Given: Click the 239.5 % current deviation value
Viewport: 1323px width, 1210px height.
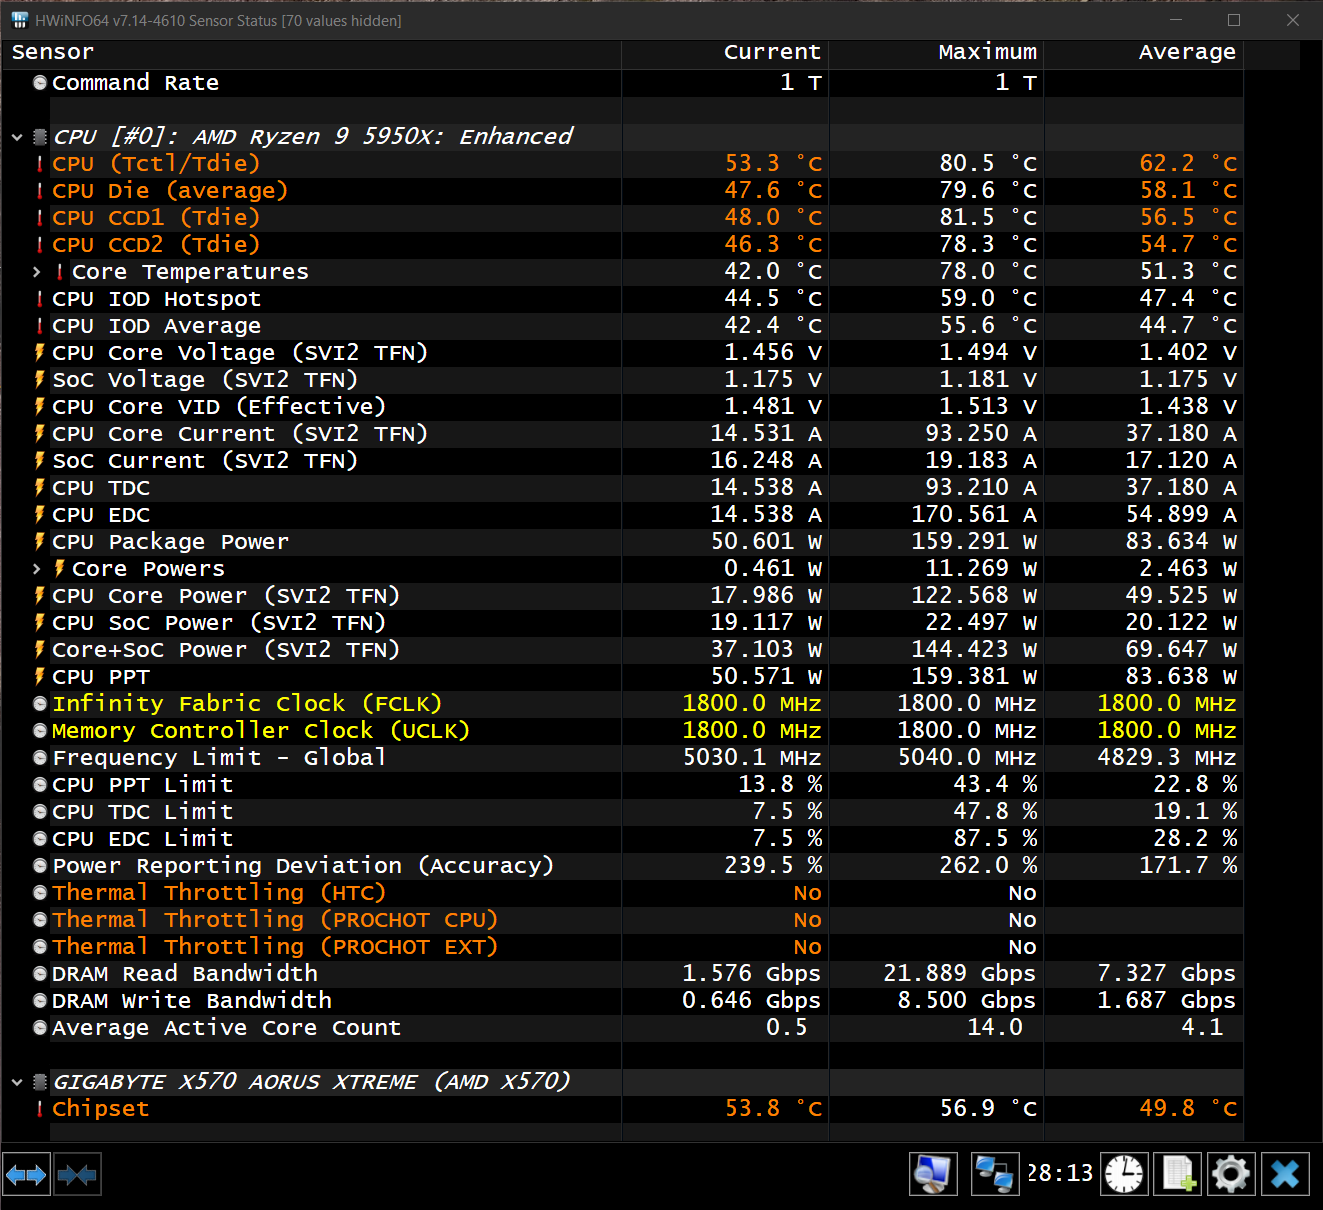Looking at the screenshot, I should pos(773,866).
